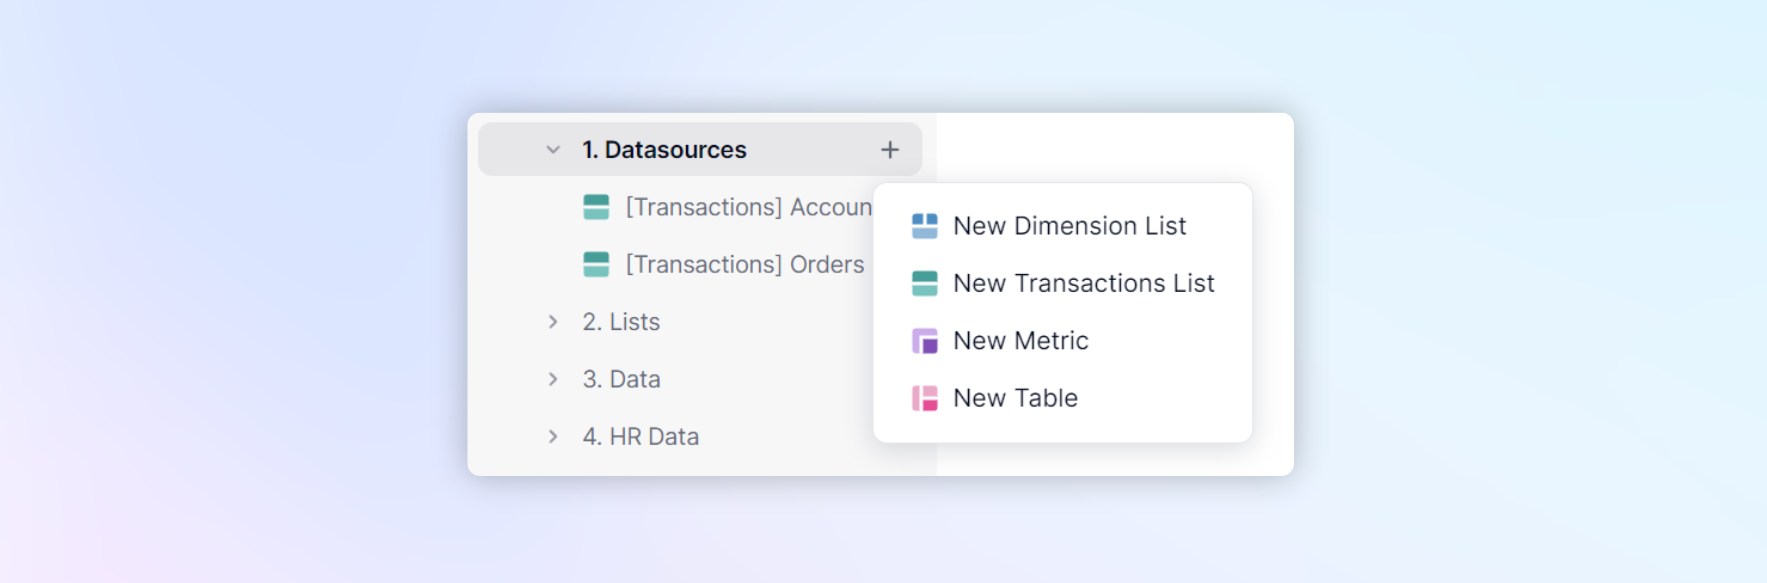Click the plus icon beside Datasources
This screenshot has height=583, width=1767.
point(890,150)
